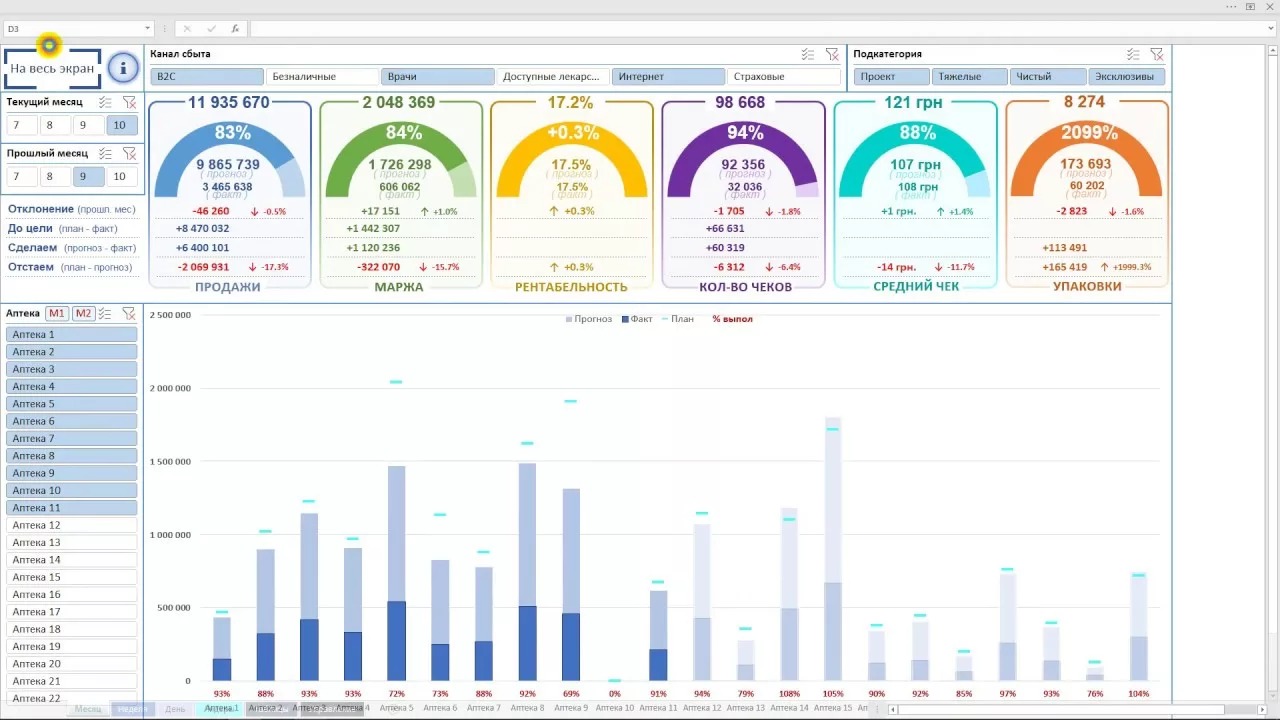Click the На весь экран button
The height and width of the screenshot is (720, 1280).
coord(52,69)
